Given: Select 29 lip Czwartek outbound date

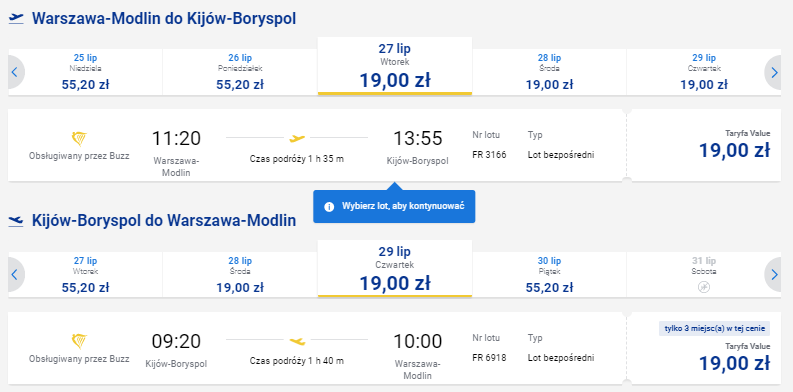Looking at the screenshot, I should 704,72.
